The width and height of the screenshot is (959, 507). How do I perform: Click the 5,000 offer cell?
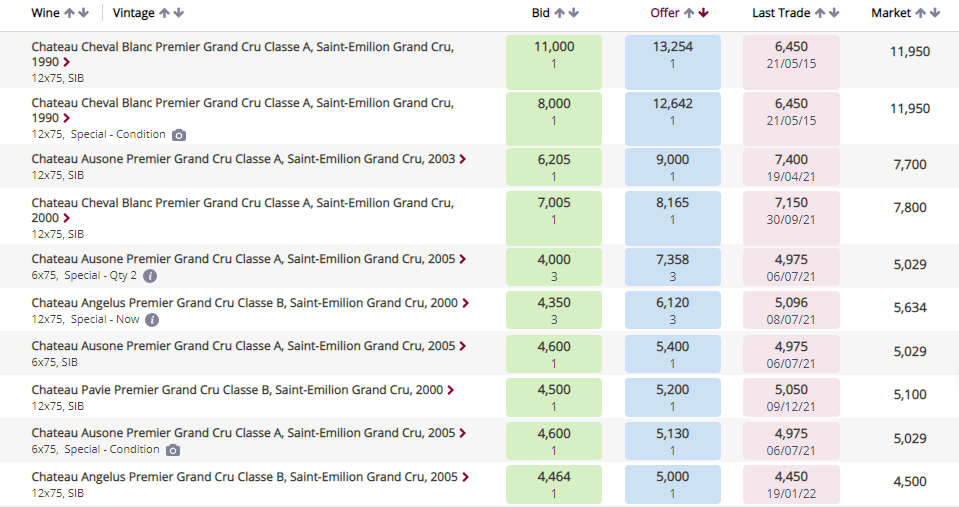pyautogui.click(x=673, y=484)
